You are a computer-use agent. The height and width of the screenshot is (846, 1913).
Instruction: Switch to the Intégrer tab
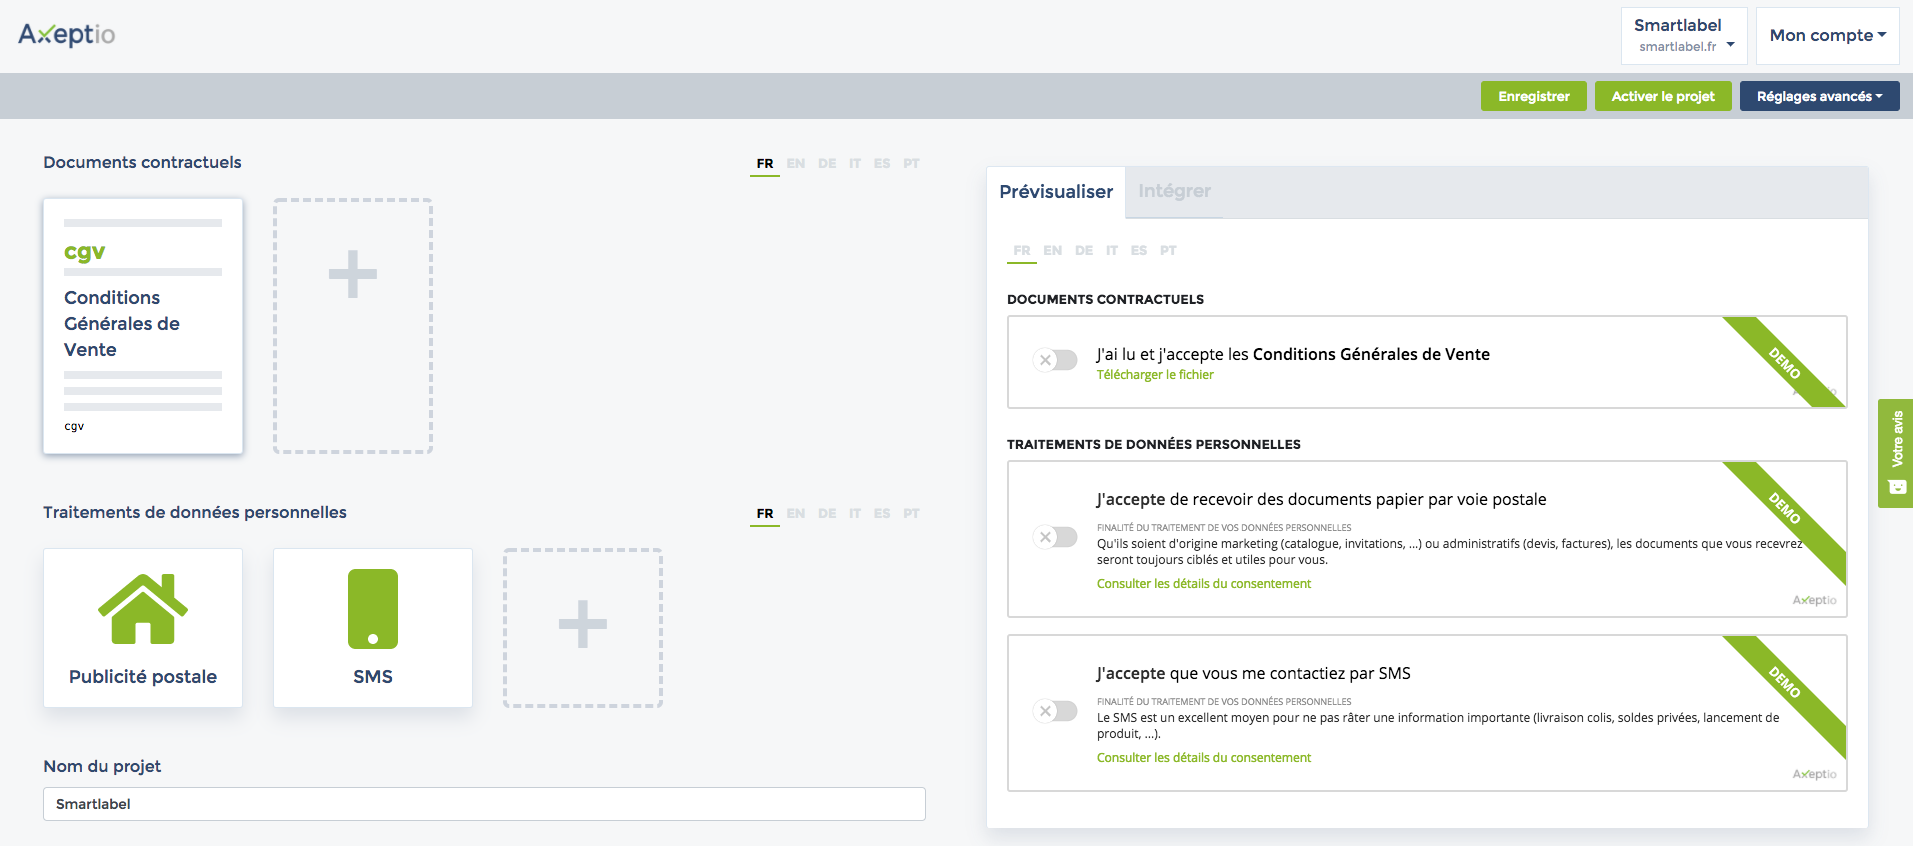1174,191
